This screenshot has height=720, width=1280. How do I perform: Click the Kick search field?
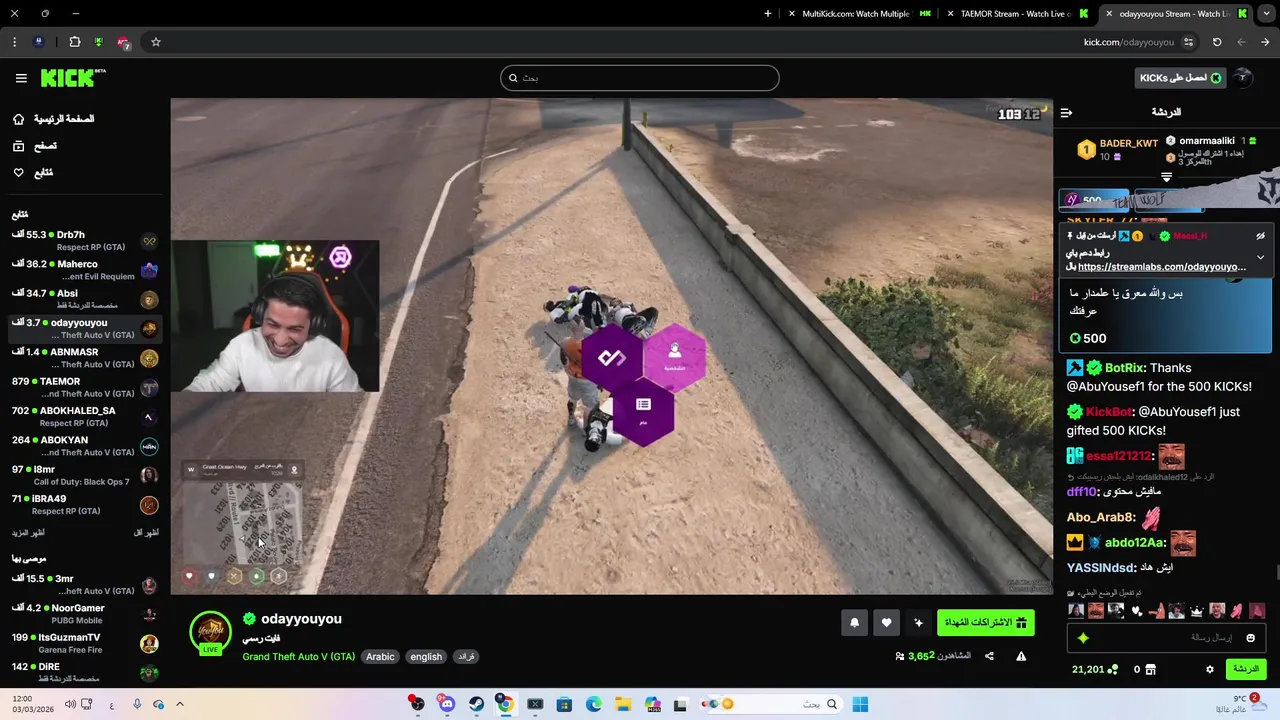(x=640, y=78)
